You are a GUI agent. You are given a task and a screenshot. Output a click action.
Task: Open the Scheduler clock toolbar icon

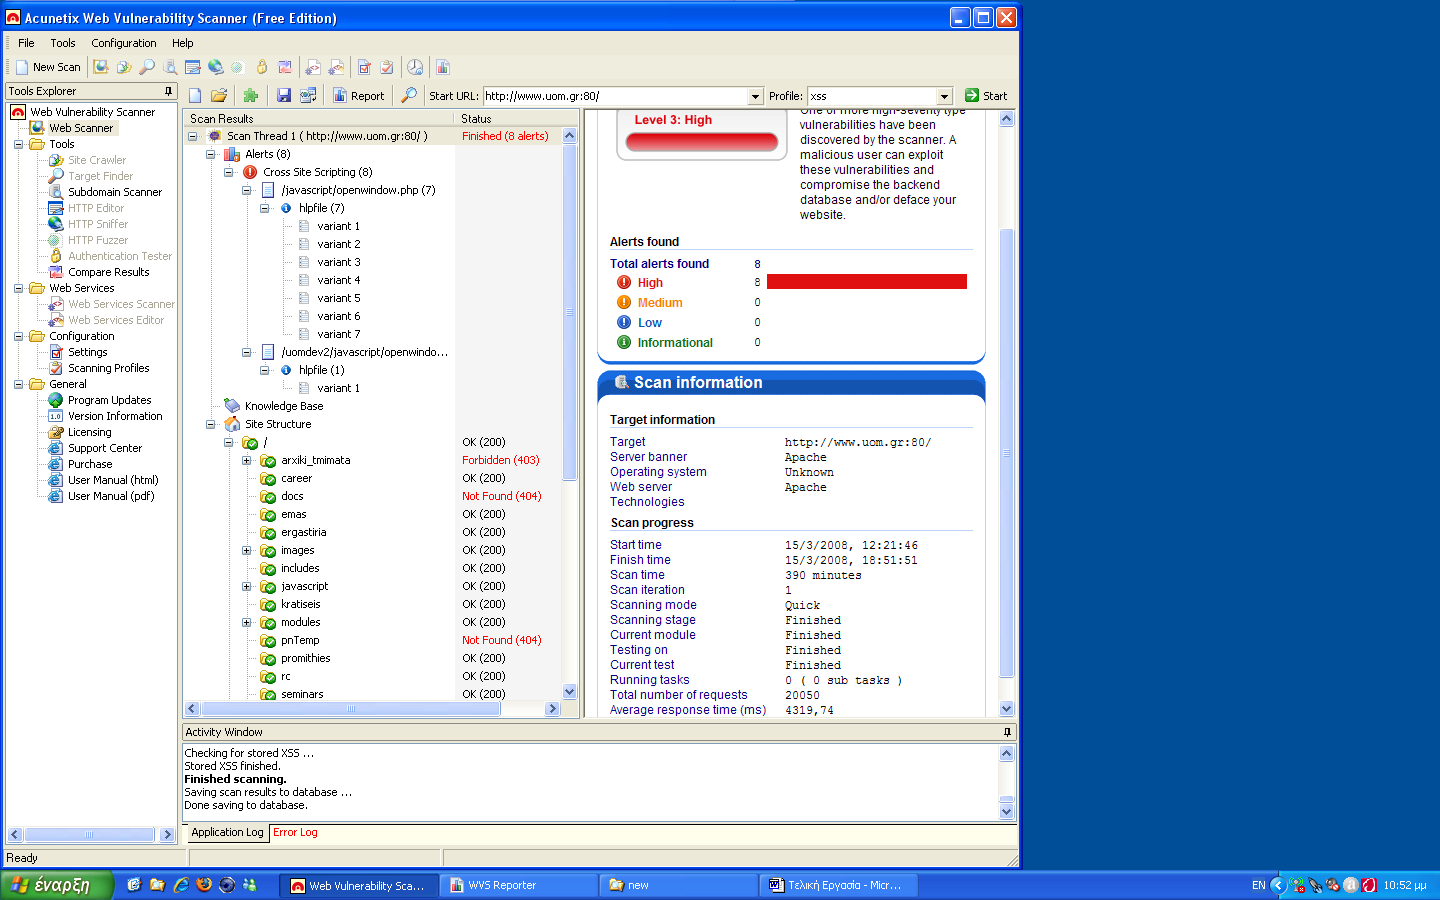[x=415, y=67]
